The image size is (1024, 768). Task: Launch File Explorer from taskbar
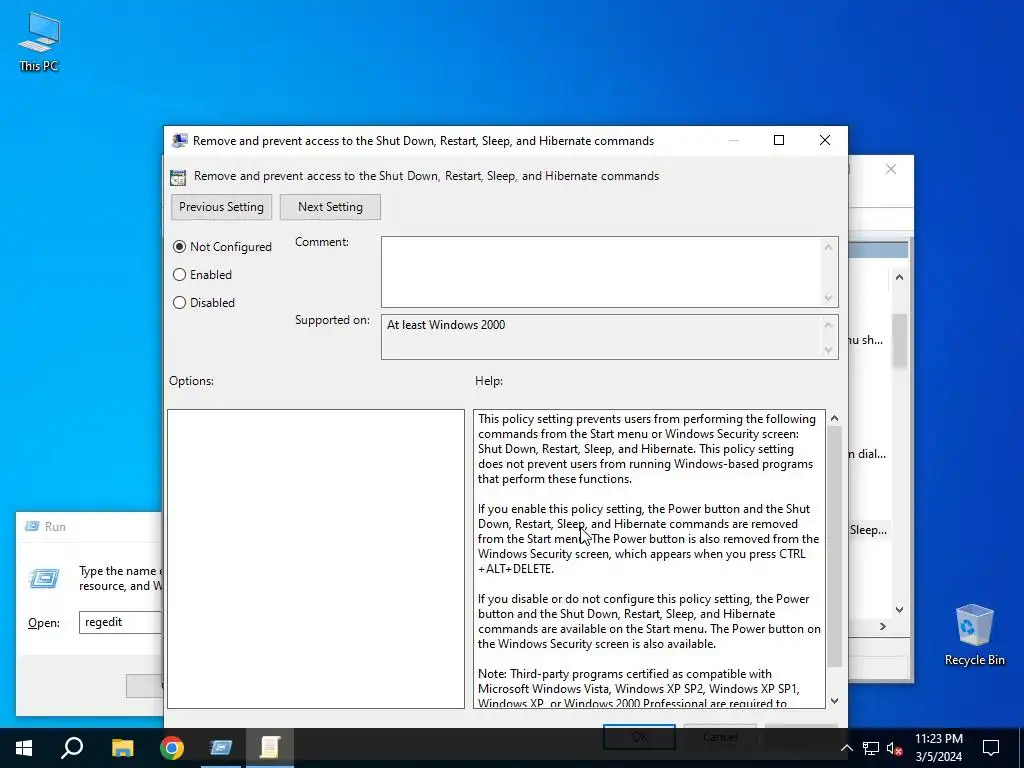122,748
